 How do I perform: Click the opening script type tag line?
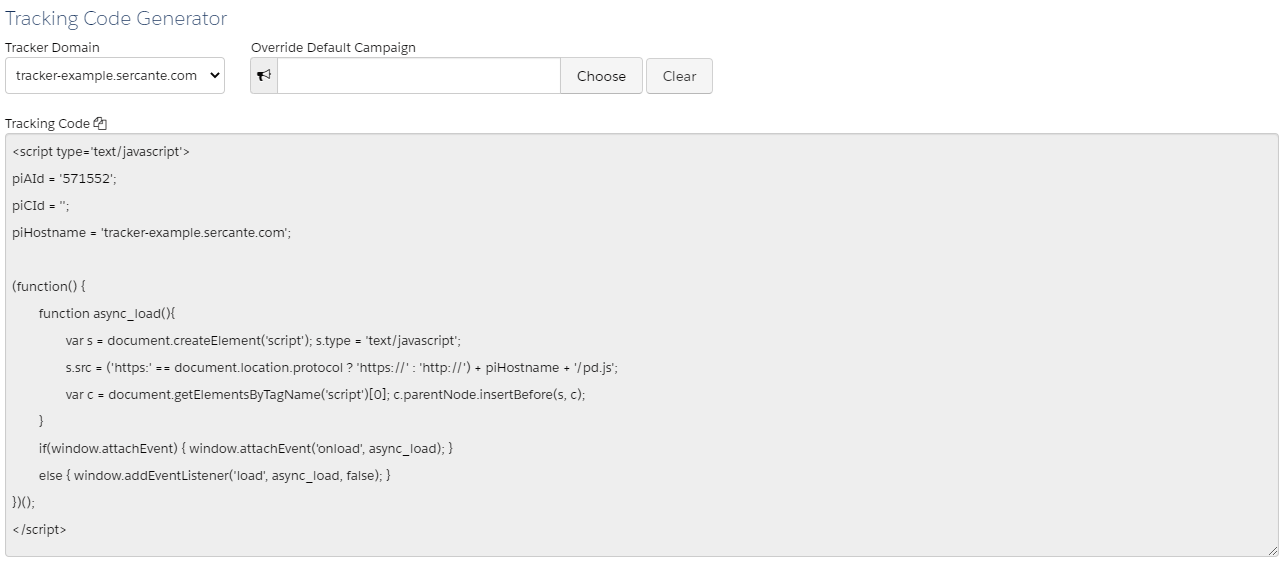pyautogui.click(x=101, y=152)
